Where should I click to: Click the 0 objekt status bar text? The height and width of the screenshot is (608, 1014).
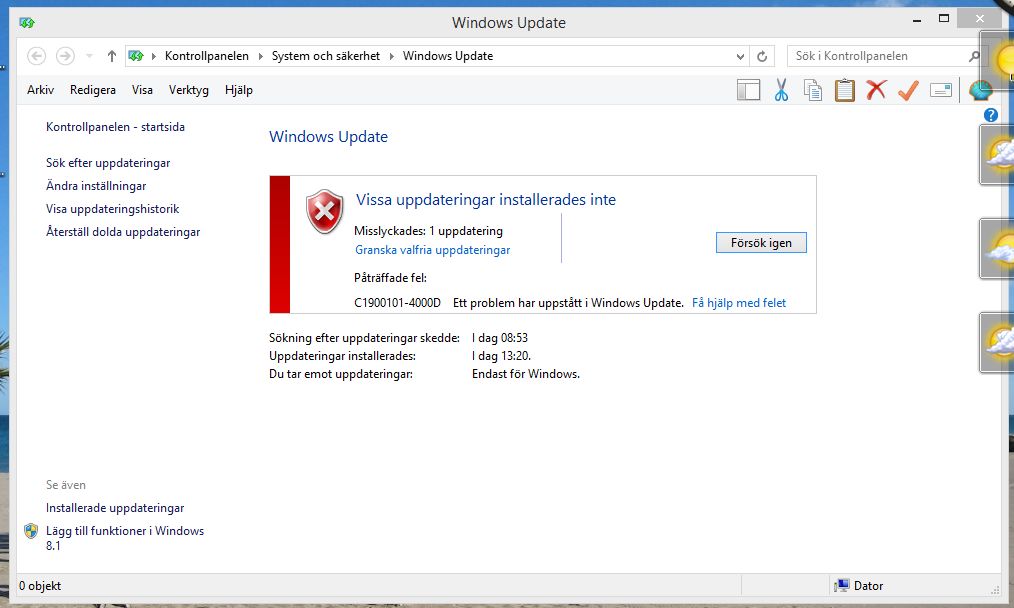[40, 586]
